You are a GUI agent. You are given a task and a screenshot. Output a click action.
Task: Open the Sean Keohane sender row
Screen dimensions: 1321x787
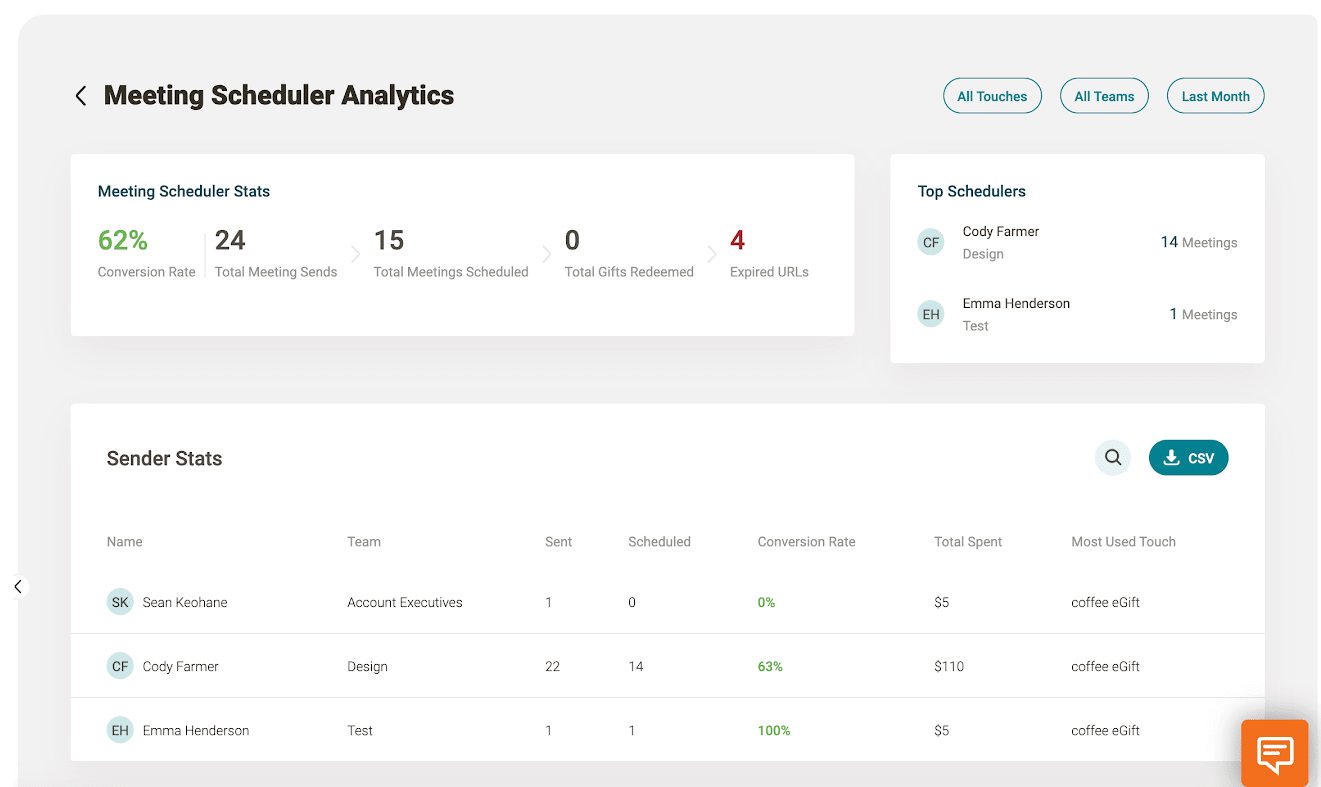coord(667,602)
